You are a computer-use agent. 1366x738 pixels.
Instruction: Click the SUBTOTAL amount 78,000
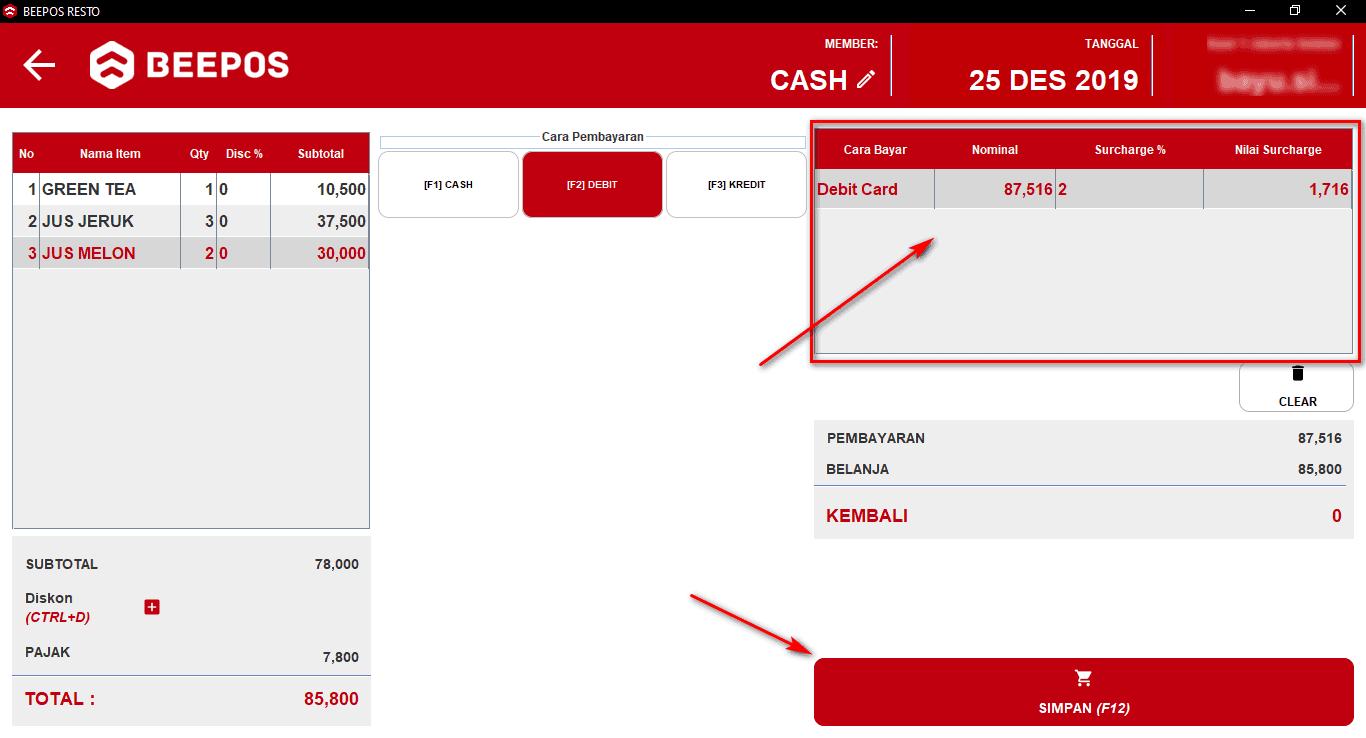[x=337, y=564]
